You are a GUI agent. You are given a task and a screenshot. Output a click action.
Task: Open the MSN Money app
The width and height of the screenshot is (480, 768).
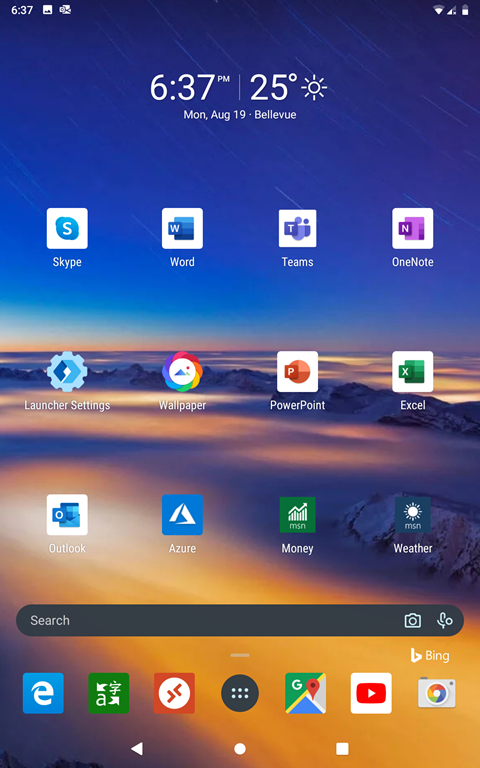click(x=297, y=515)
